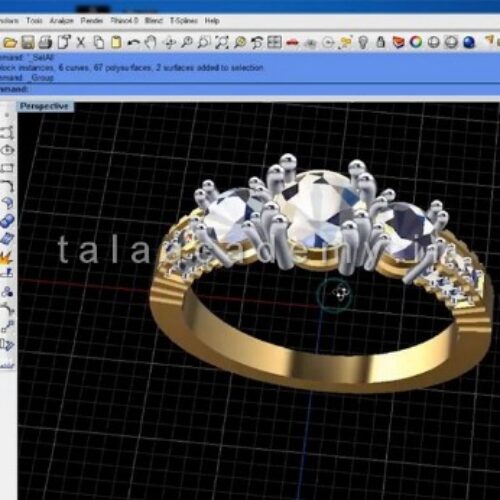Open the T-Splines menu
This screenshot has height=500, width=500.
pos(184,21)
